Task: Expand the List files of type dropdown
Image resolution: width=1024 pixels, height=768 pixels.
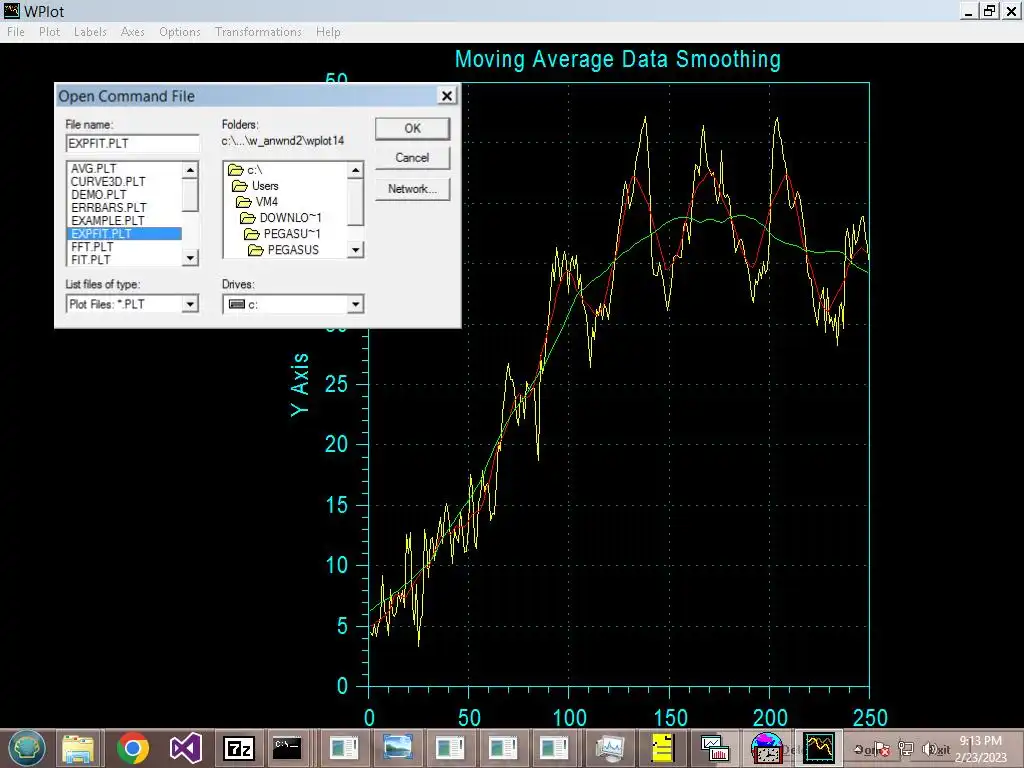Action: point(190,304)
